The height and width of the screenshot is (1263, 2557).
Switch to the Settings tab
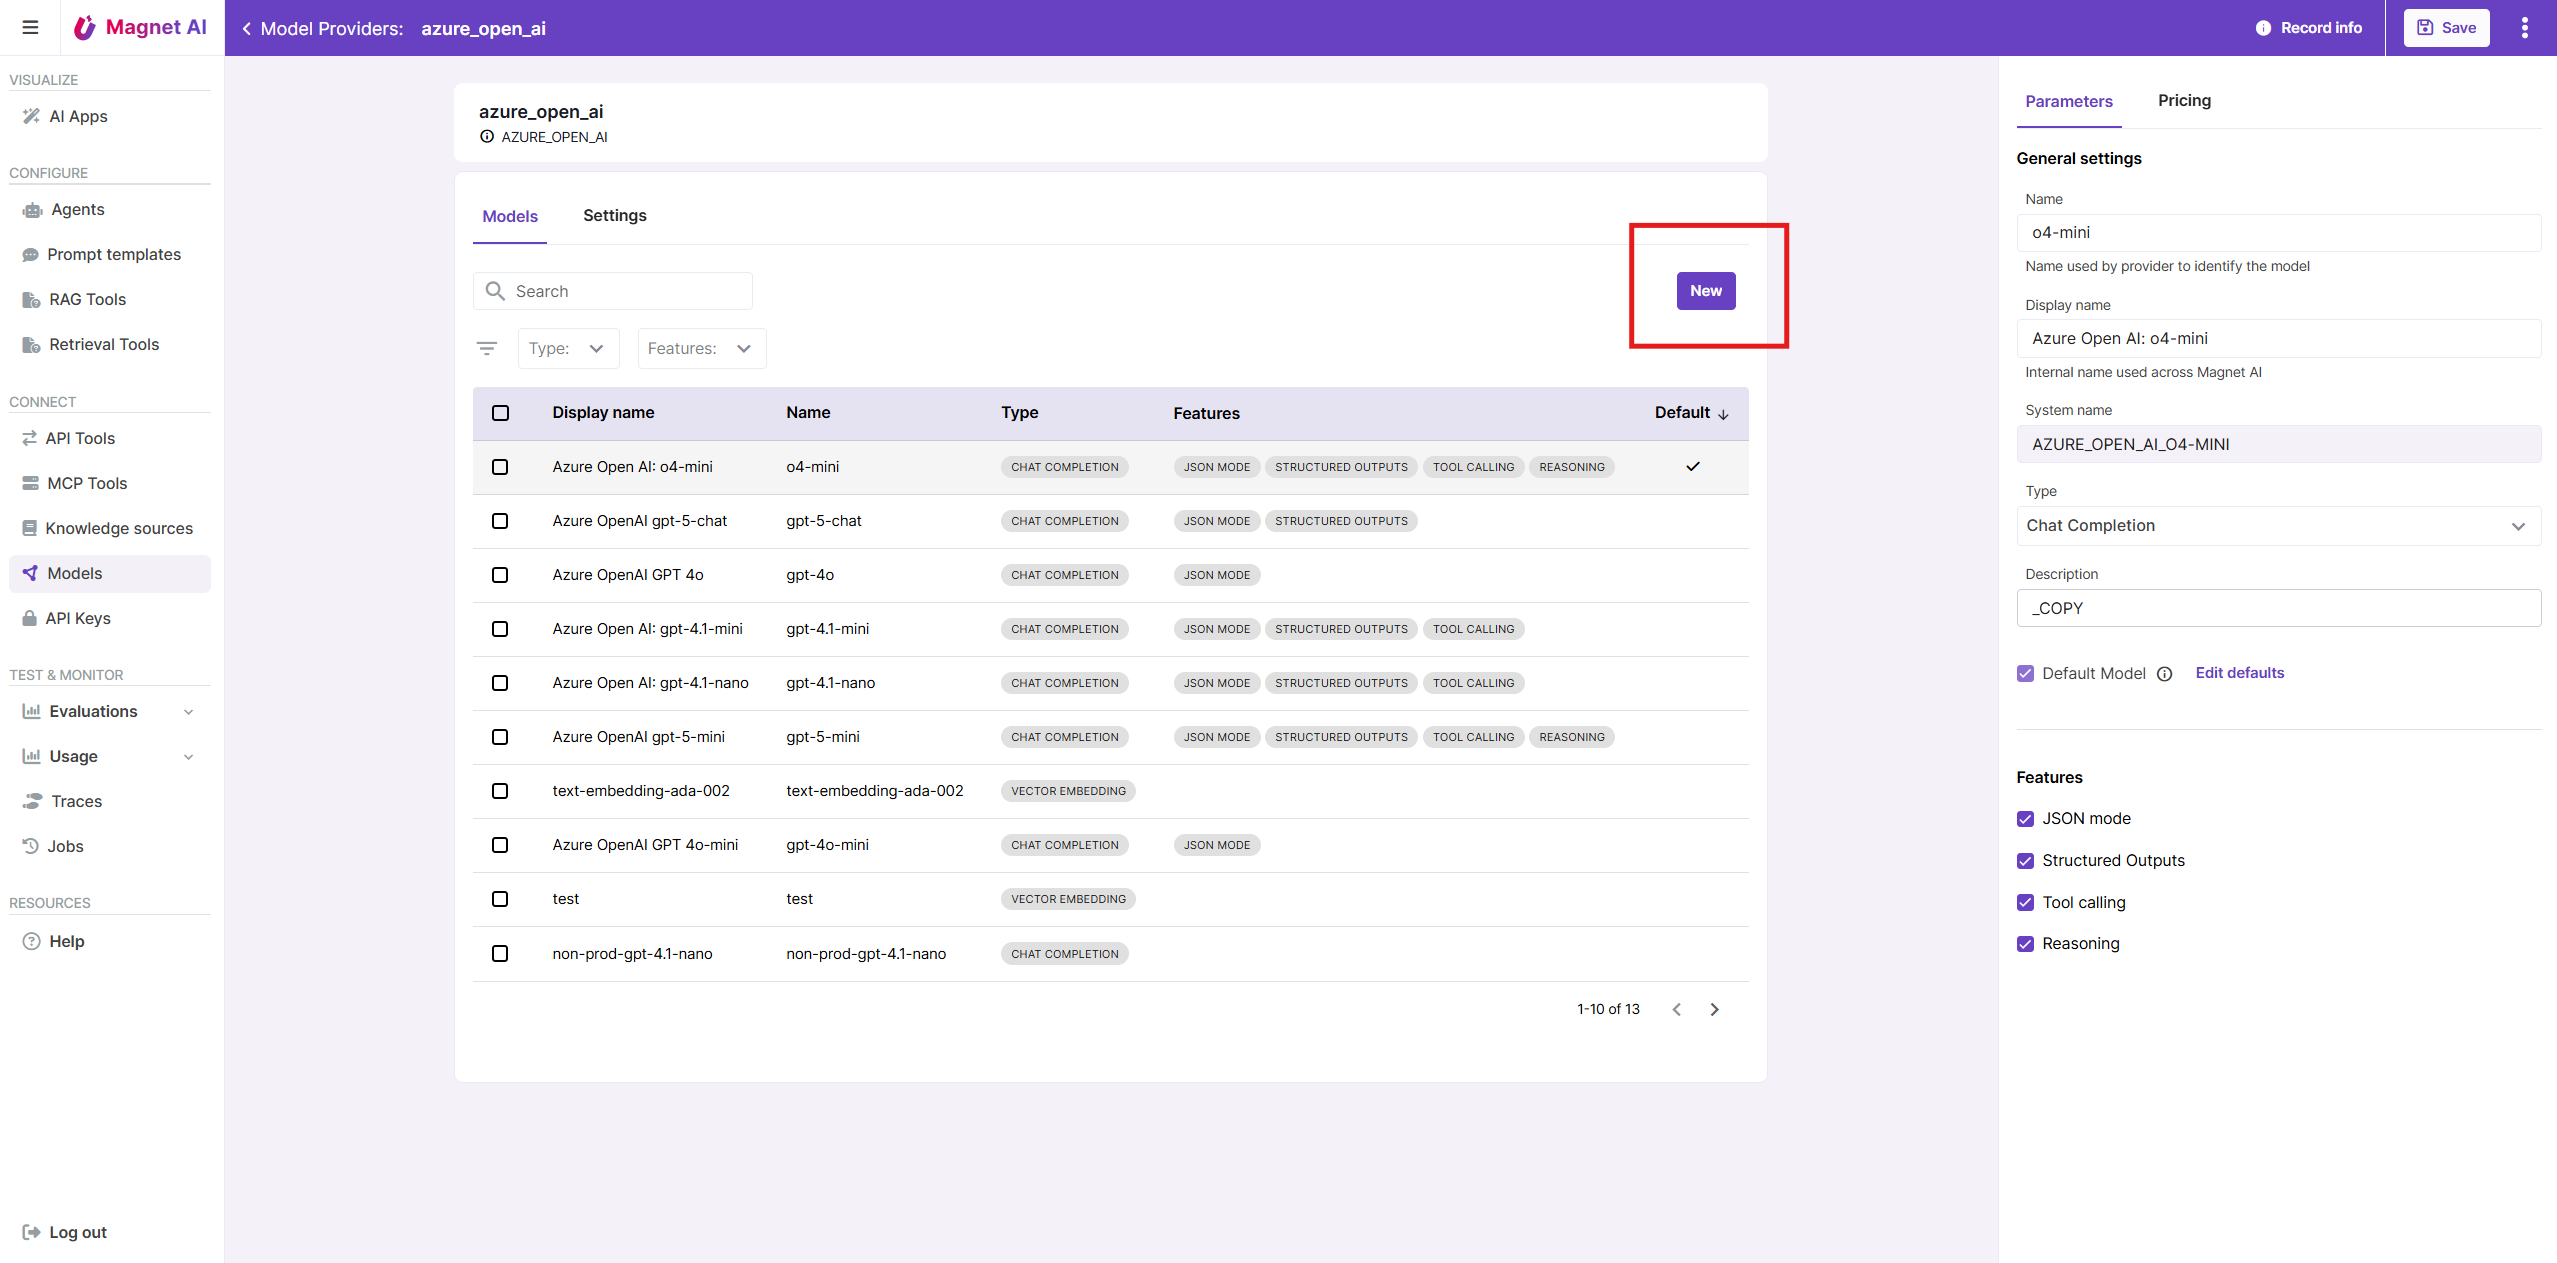(614, 215)
